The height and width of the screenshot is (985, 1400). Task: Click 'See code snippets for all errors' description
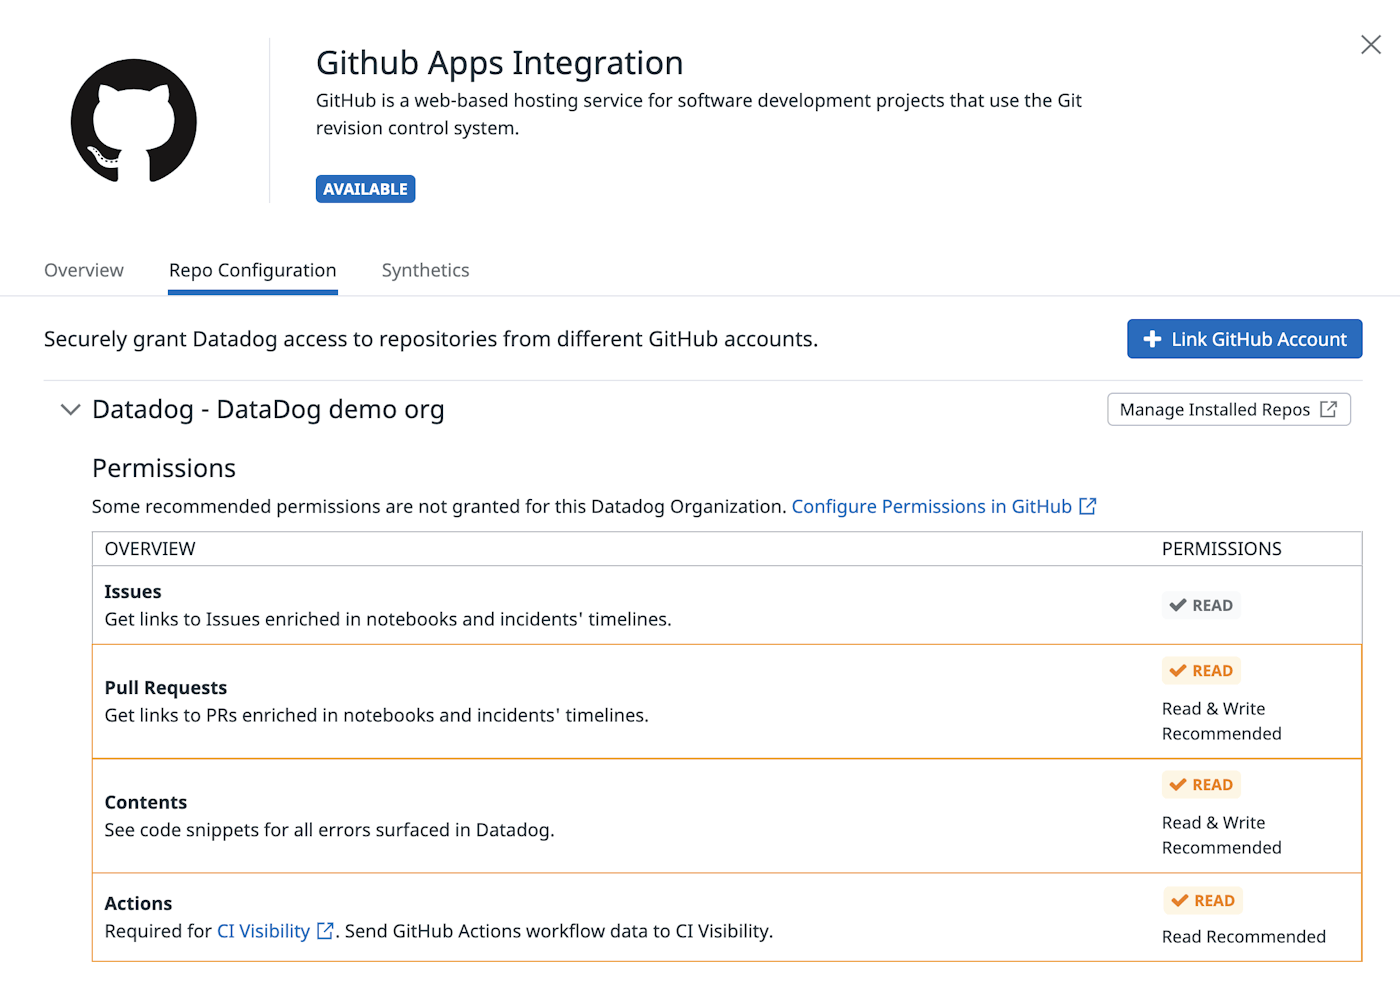coord(329,830)
